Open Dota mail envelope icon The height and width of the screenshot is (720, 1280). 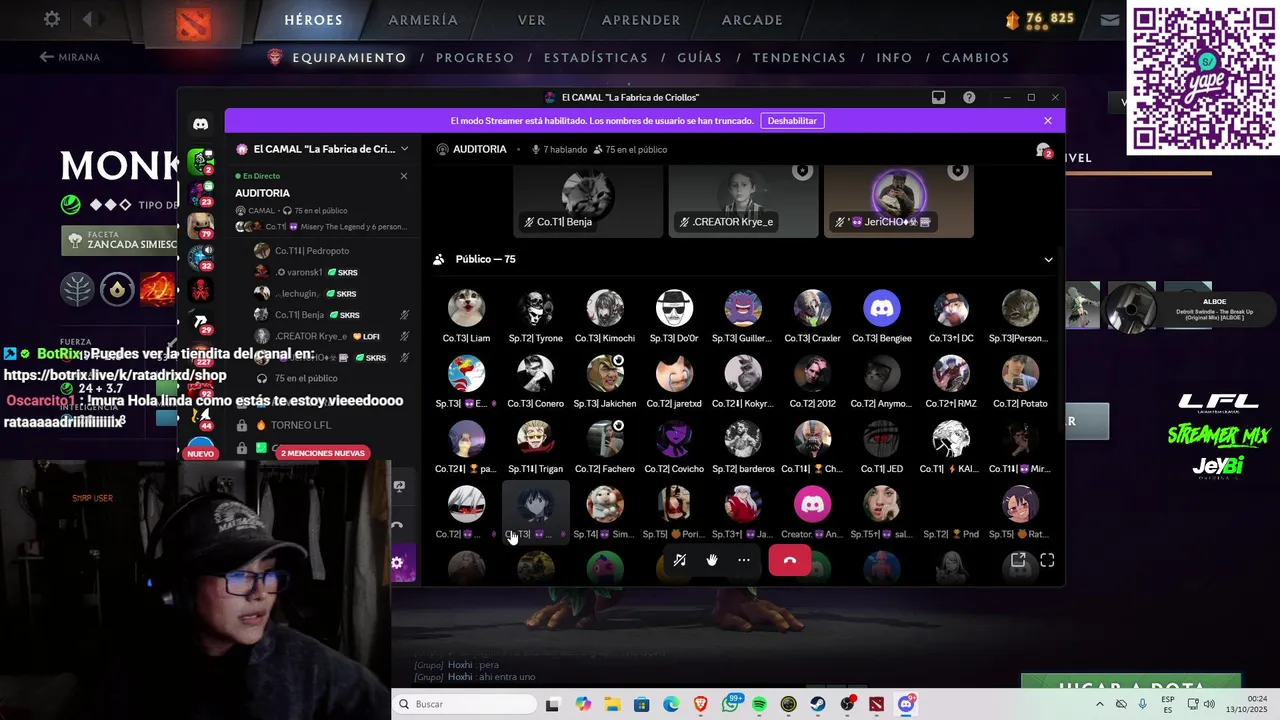1109,19
